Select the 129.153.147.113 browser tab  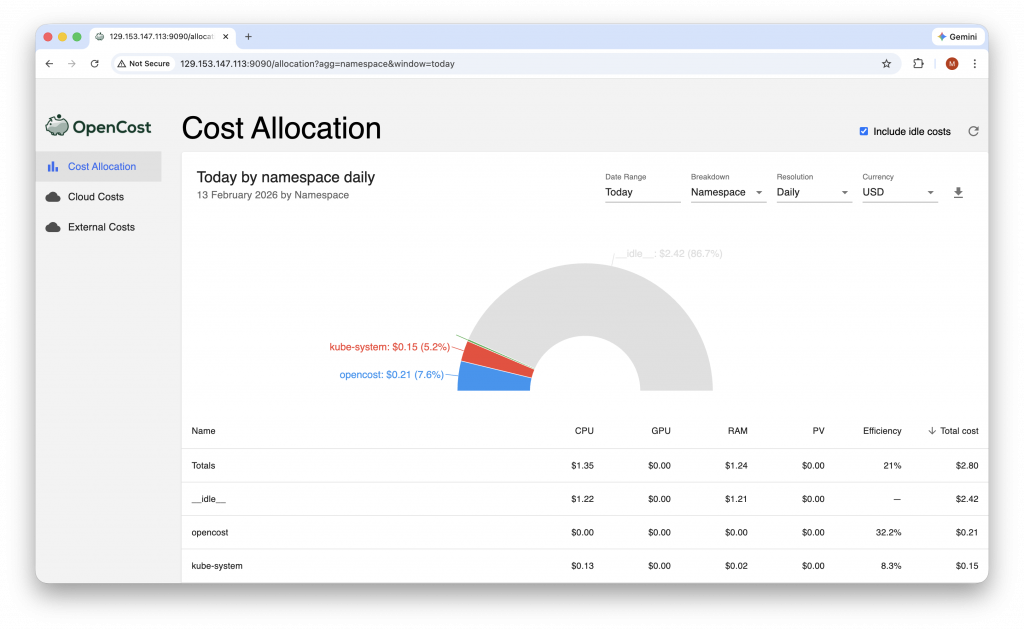coord(161,37)
